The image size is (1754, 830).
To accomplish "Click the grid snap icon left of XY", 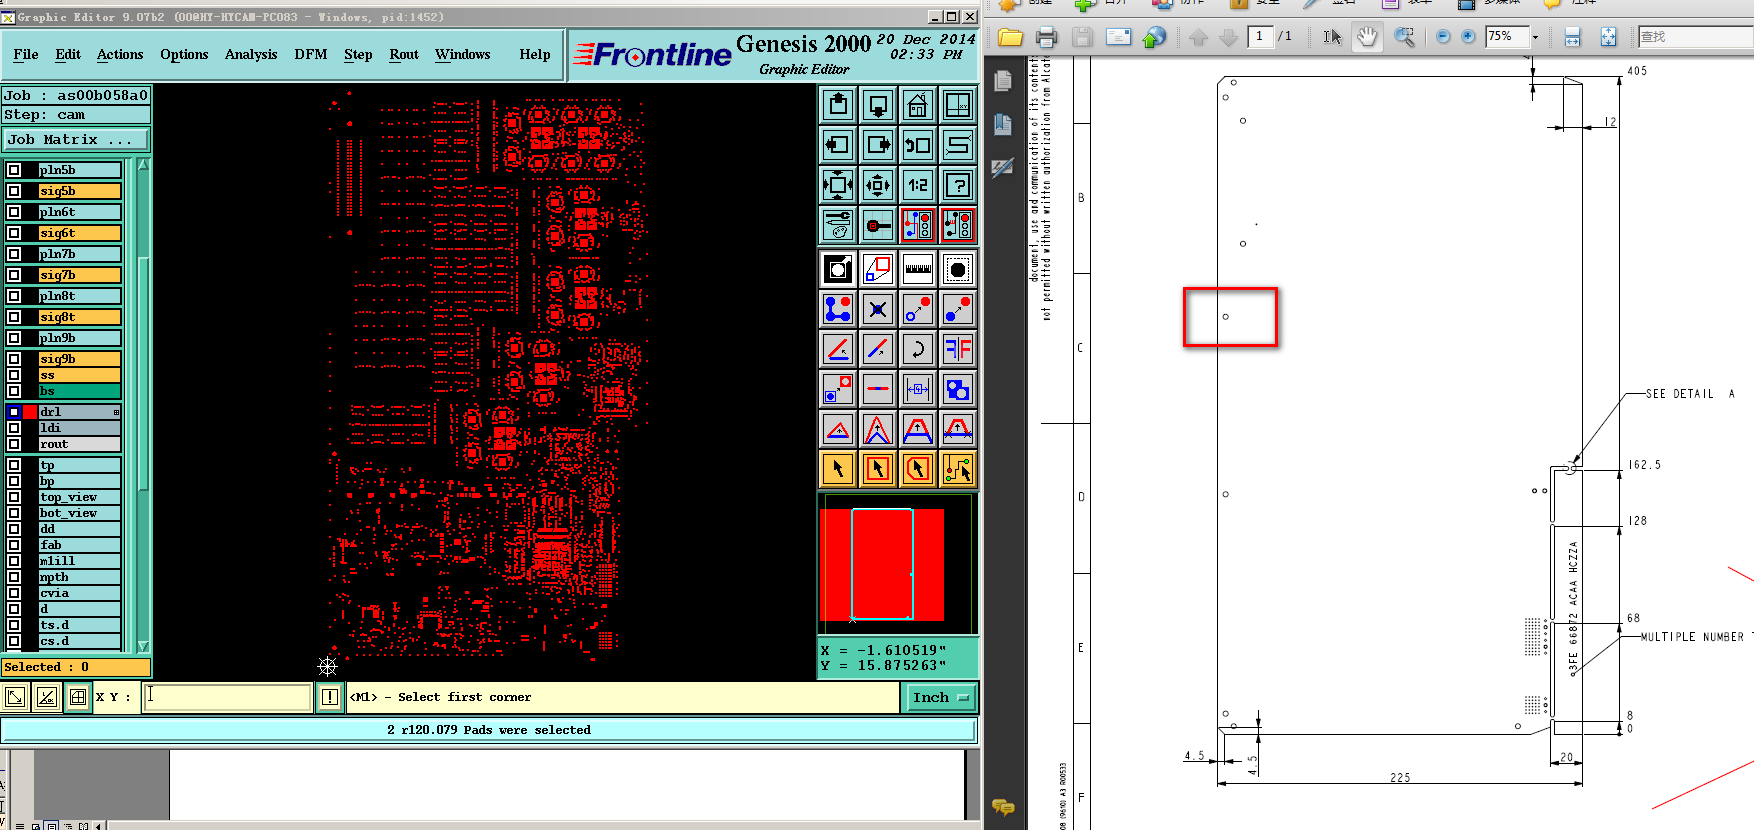I will pyautogui.click(x=78, y=697).
